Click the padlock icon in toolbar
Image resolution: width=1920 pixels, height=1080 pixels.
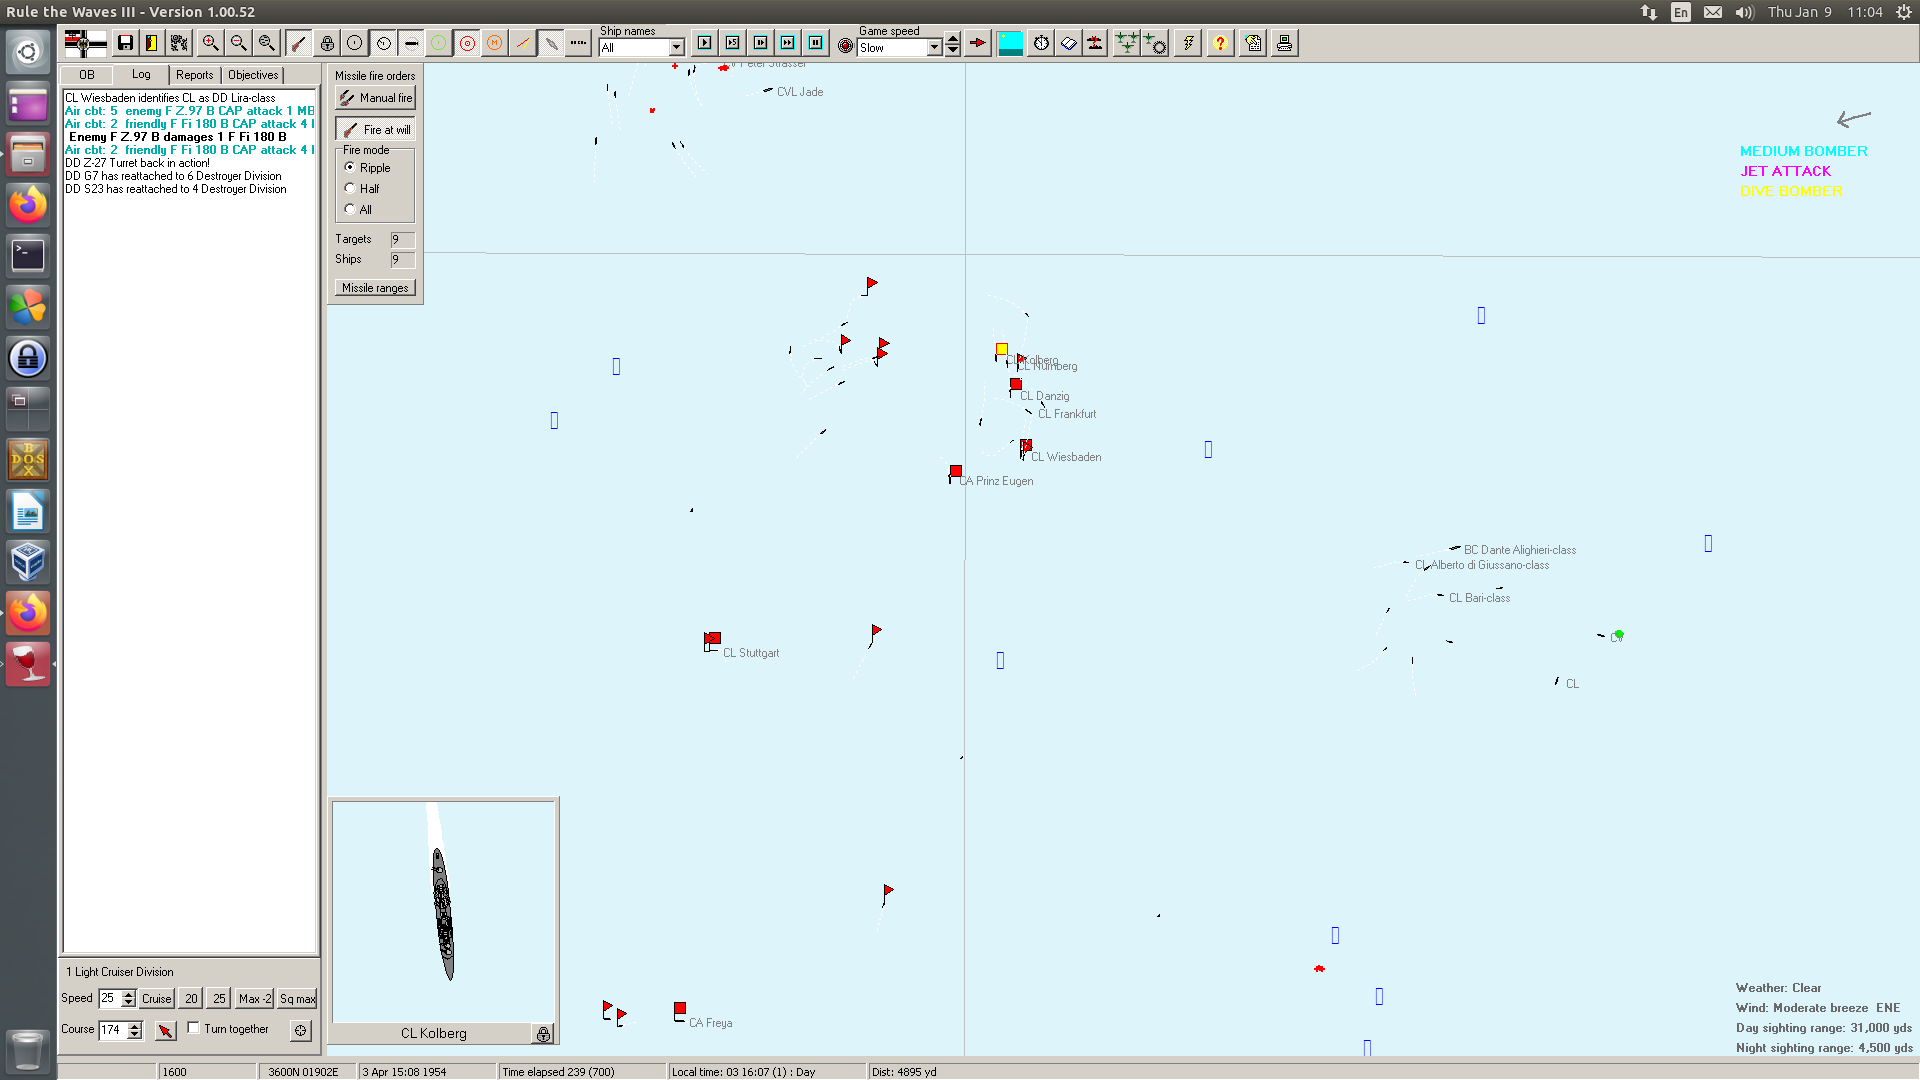pyautogui.click(x=327, y=43)
